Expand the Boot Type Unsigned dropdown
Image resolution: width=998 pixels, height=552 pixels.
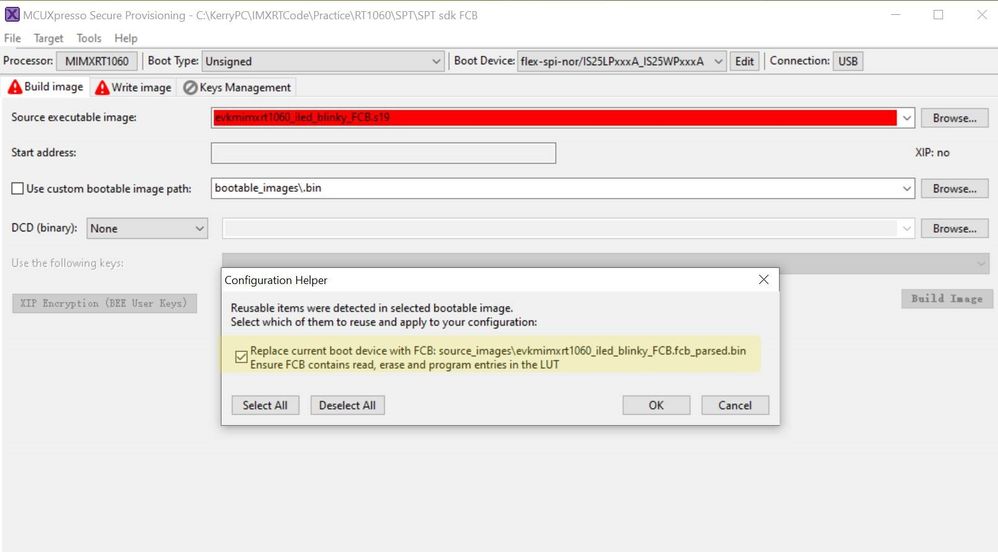tap(323, 61)
